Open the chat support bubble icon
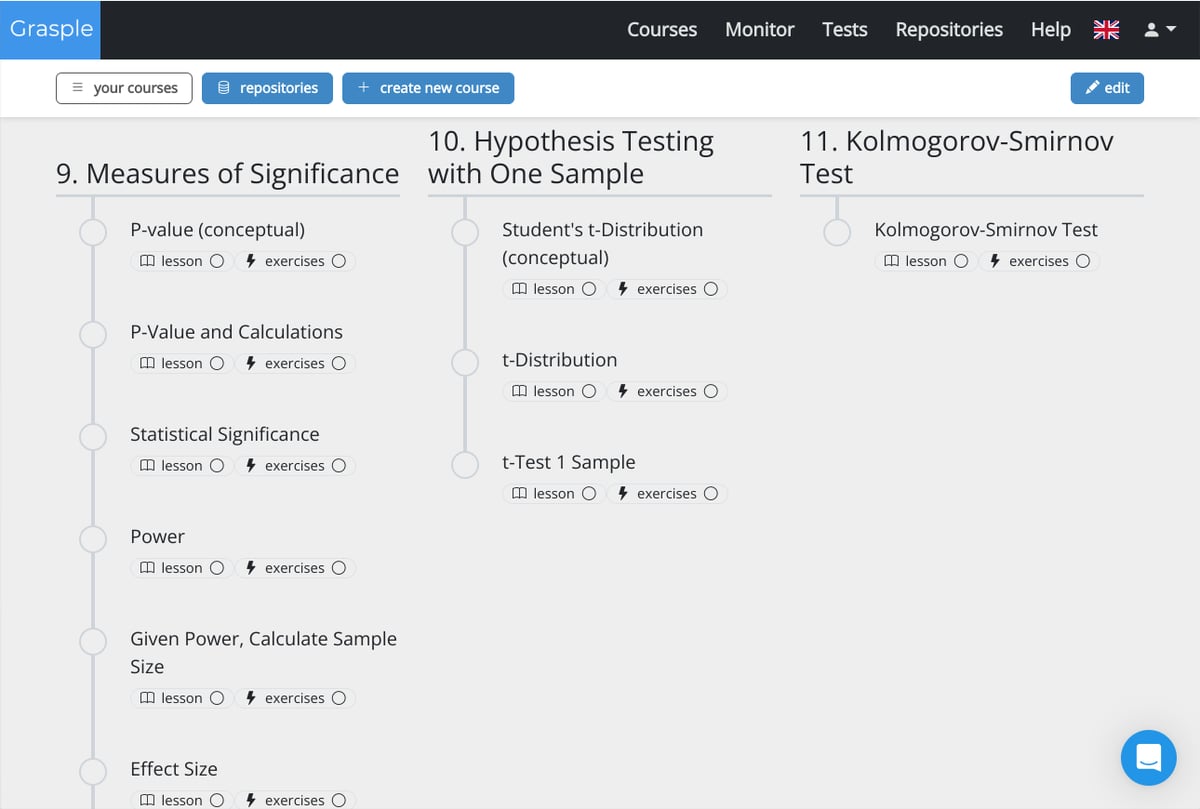Image resolution: width=1200 pixels, height=809 pixels. (x=1148, y=757)
